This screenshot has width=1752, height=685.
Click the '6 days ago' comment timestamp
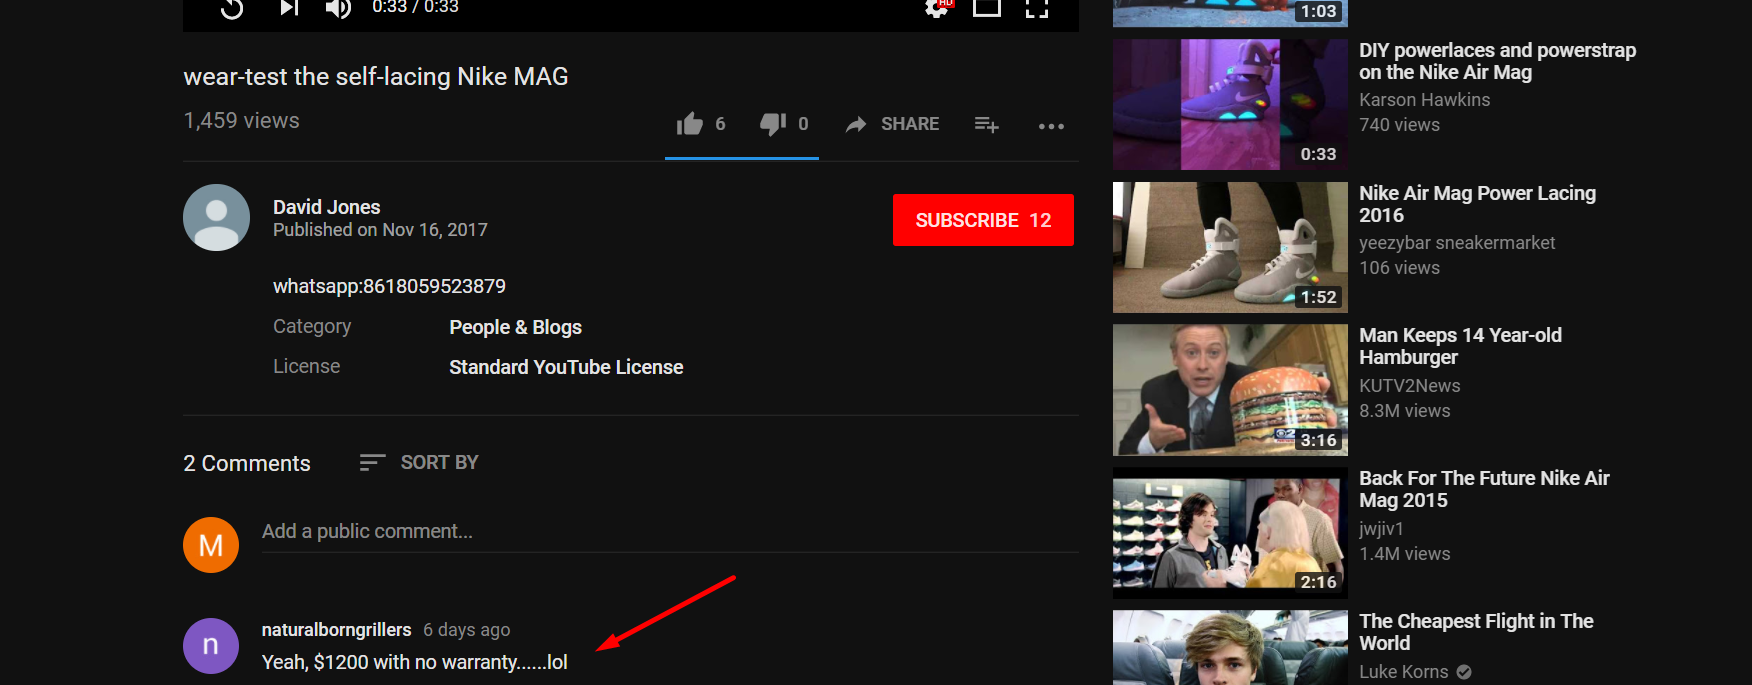(466, 630)
